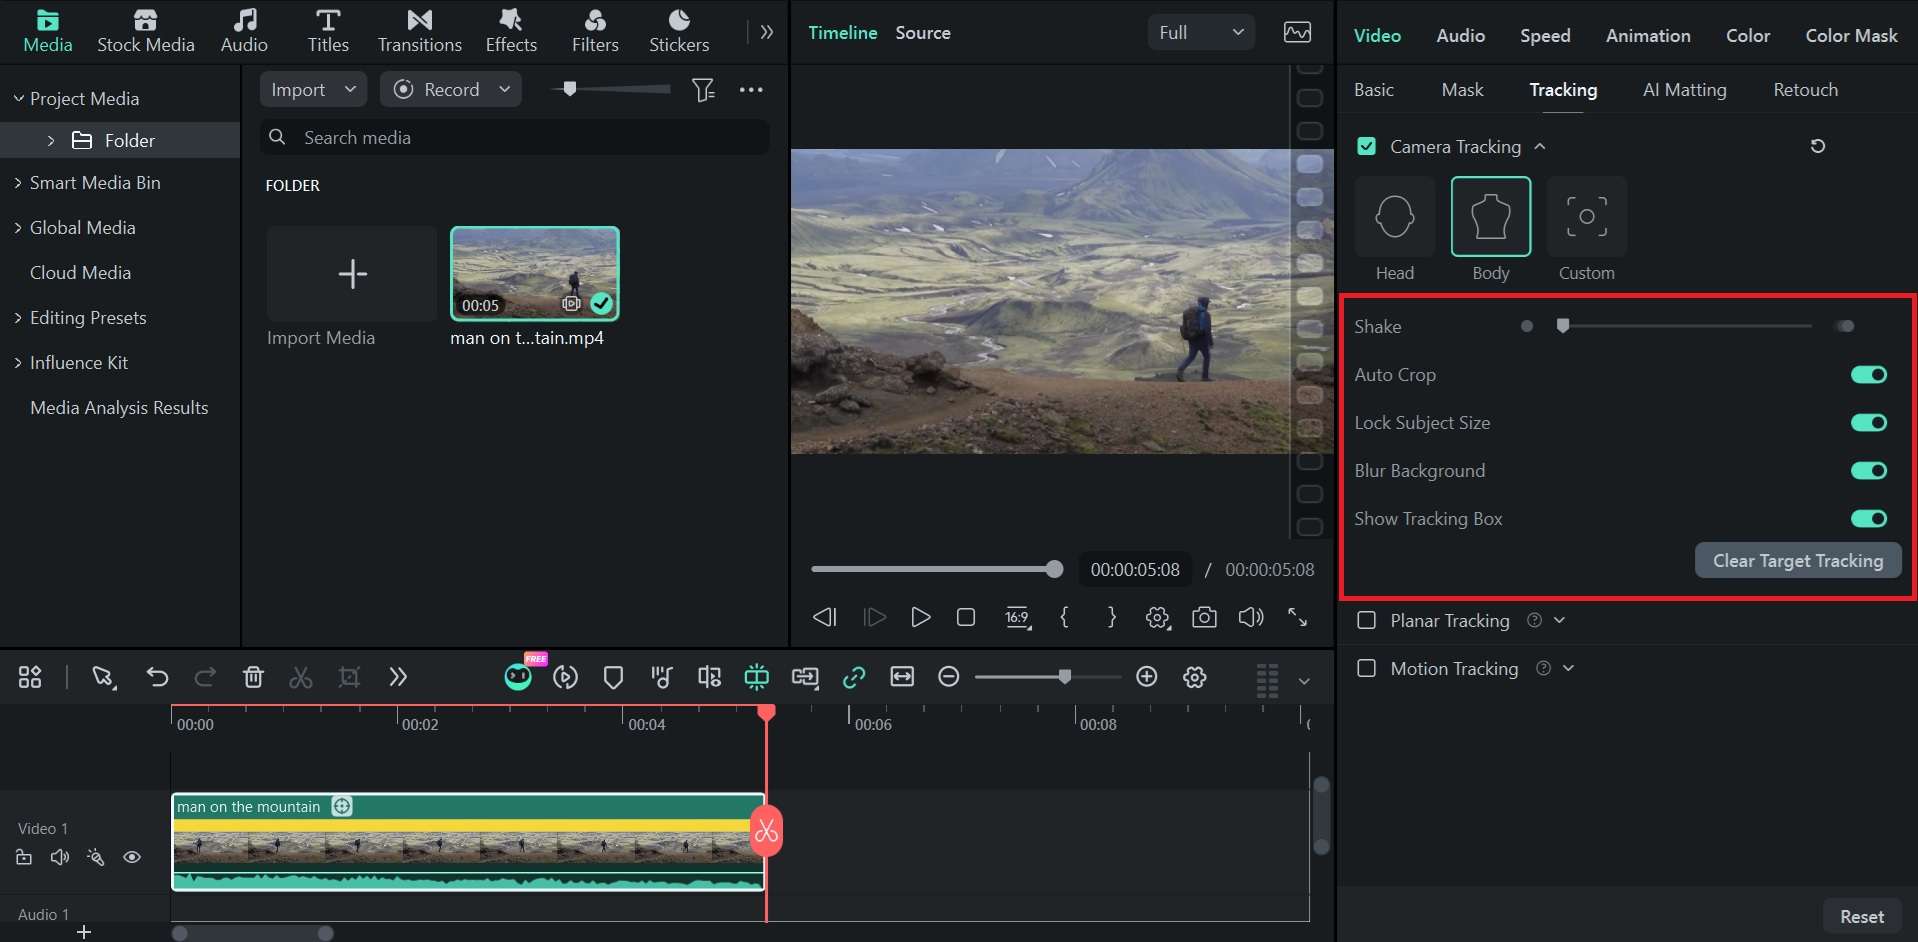Hide Video 1 track with eye icon

[x=132, y=857]
